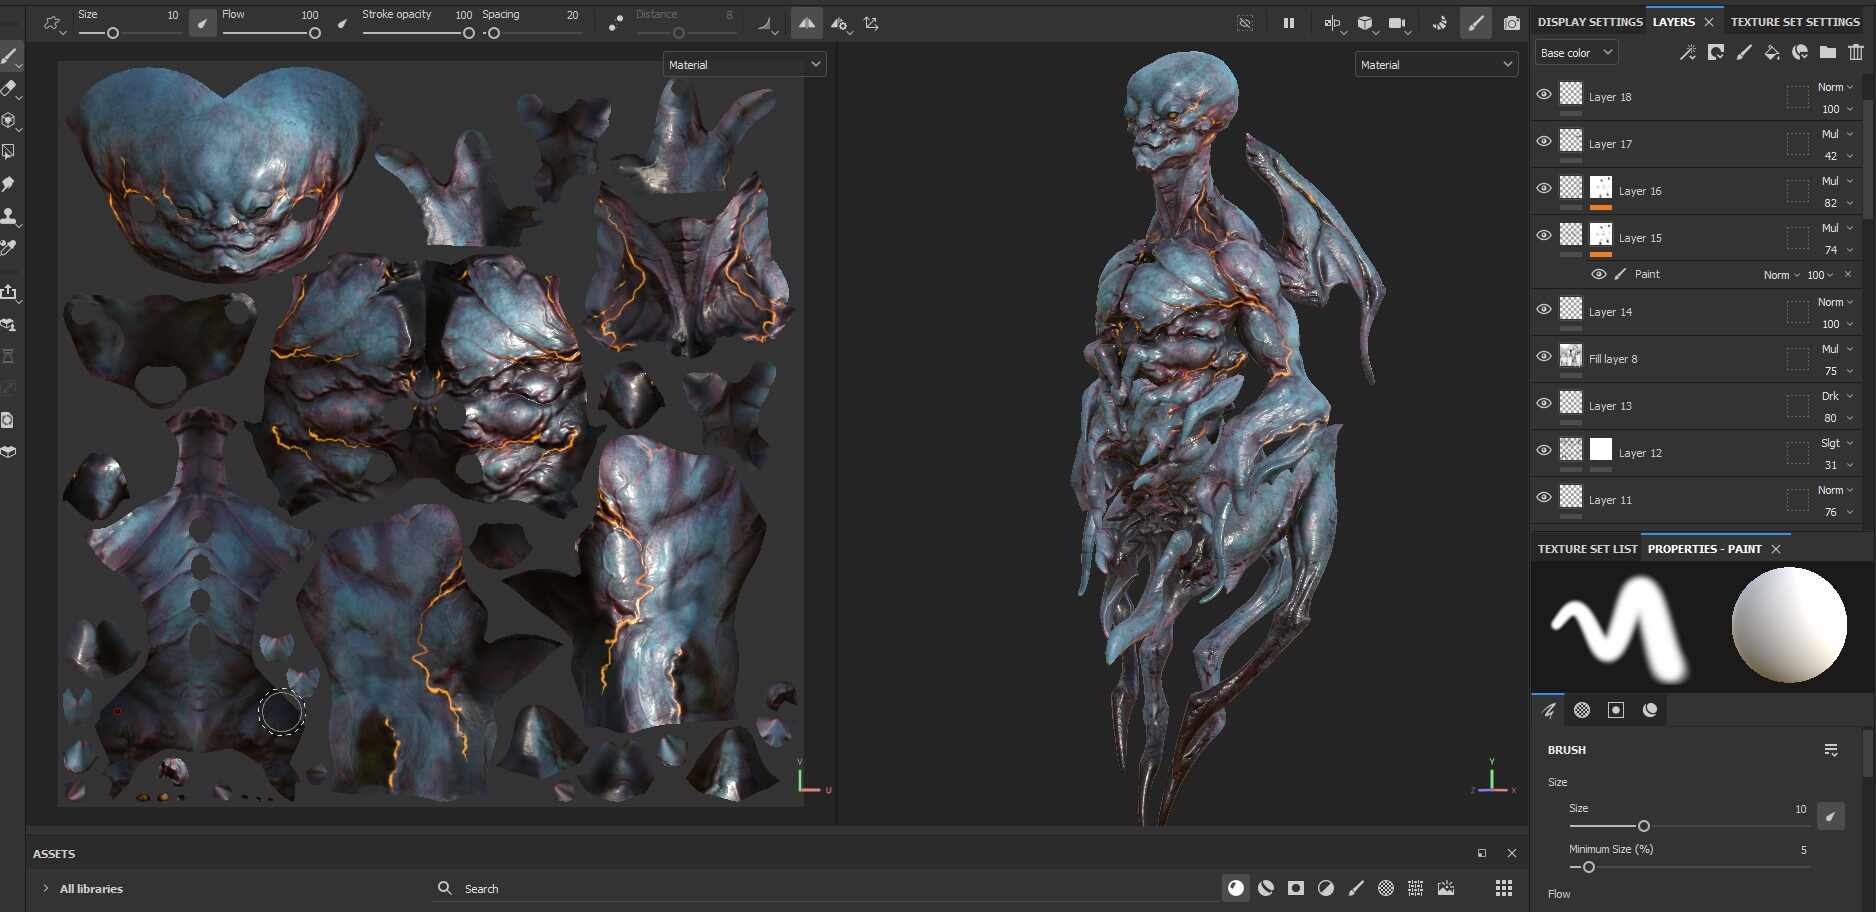Image resolution: width=1876 pixels, height=912 pixels.
Task: Switch to Display Settings tab
Action: pos(1590,21)
